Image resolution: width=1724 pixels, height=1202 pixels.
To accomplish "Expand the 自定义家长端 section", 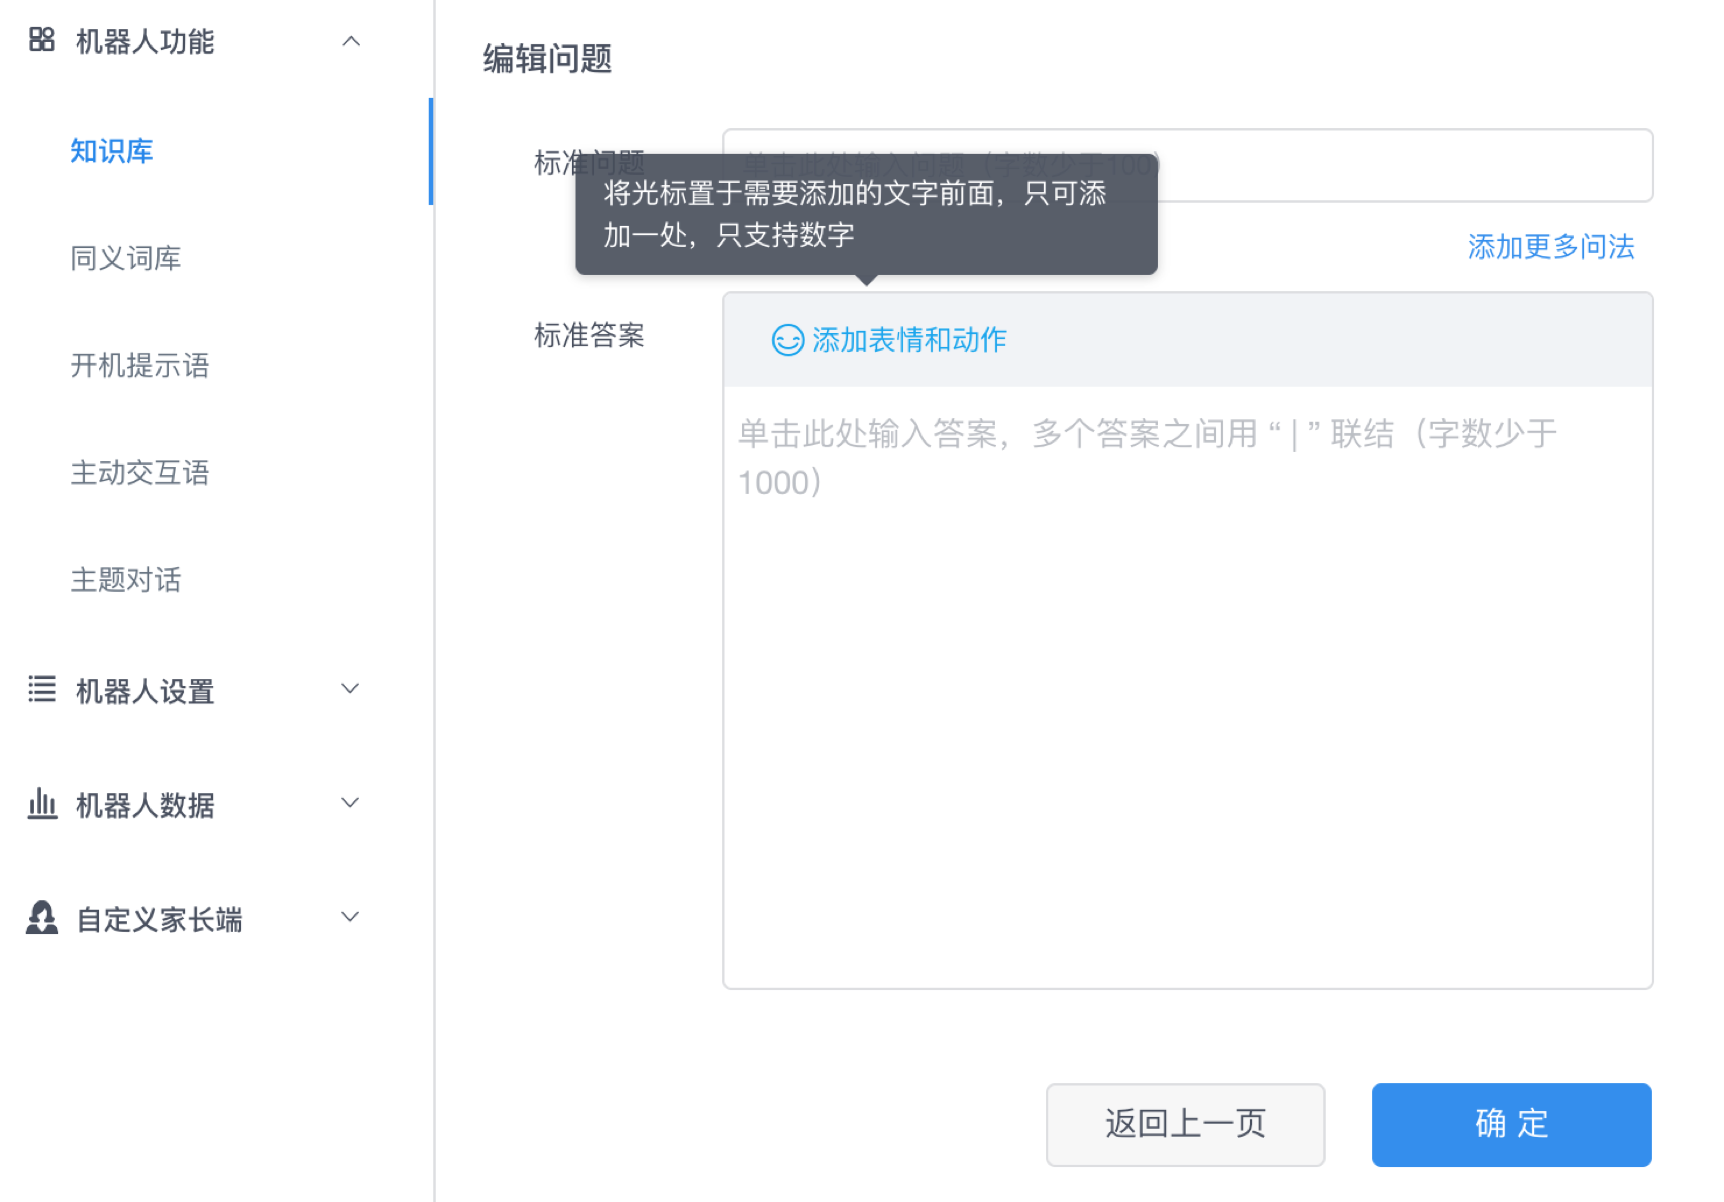I will (349, 916).
